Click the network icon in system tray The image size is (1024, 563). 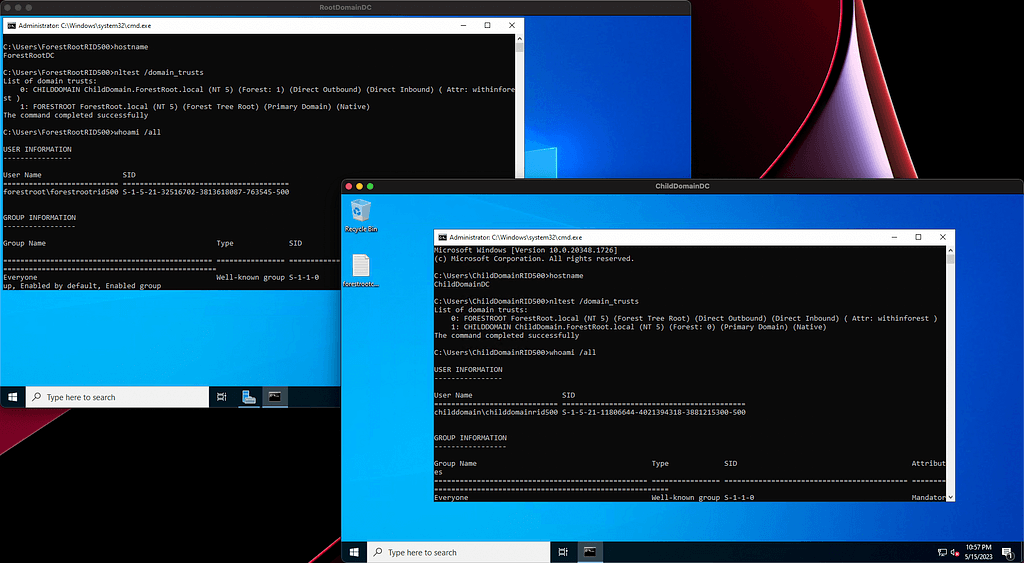942,552
